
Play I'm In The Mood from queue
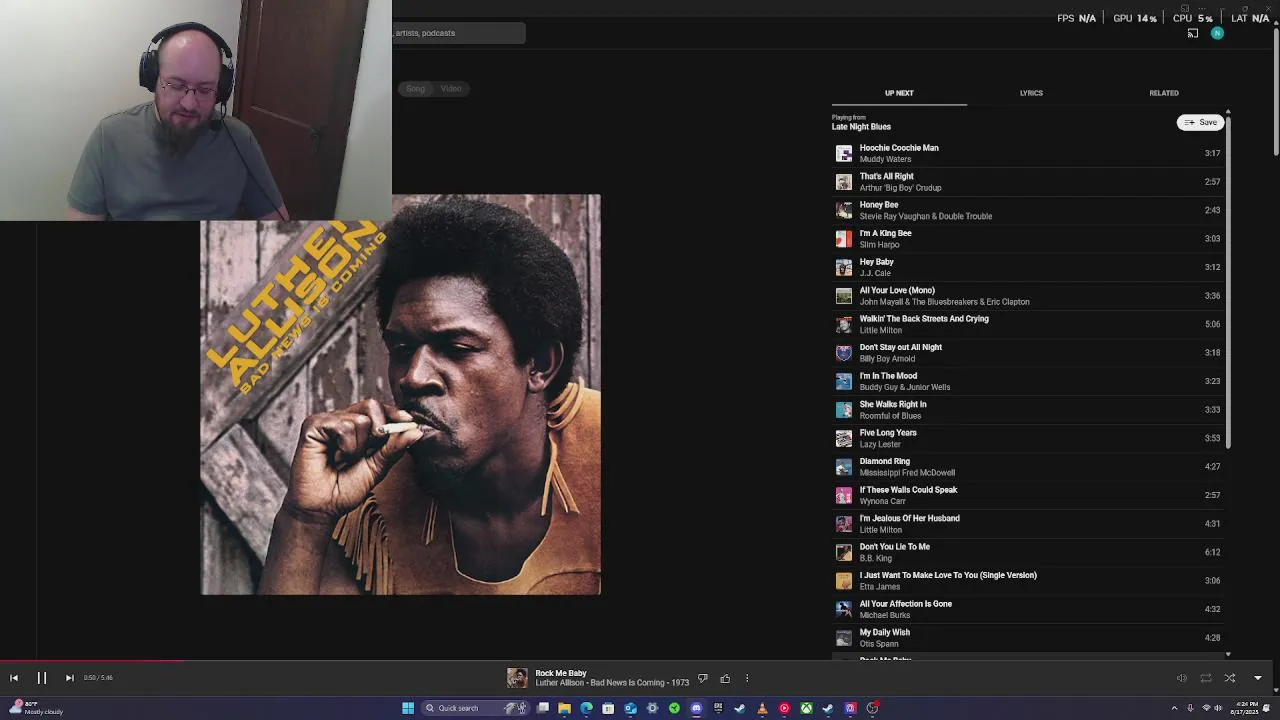tap(1028, 381)
